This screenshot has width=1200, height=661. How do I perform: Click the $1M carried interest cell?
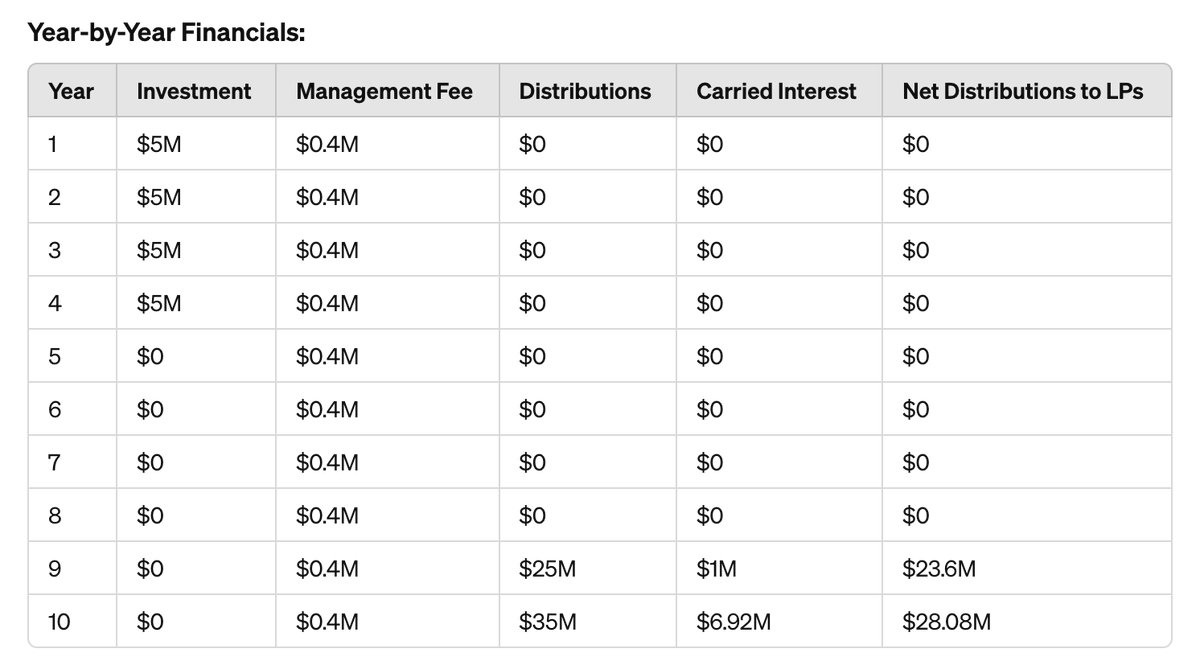pyautogui.click(x=718, y=569)
